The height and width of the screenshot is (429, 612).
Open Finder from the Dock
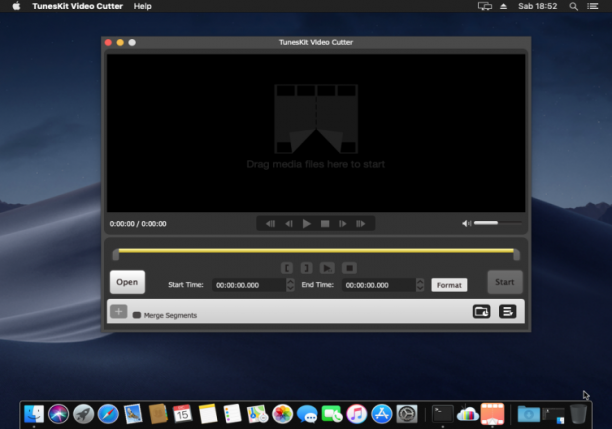click(x=34, y=414)
